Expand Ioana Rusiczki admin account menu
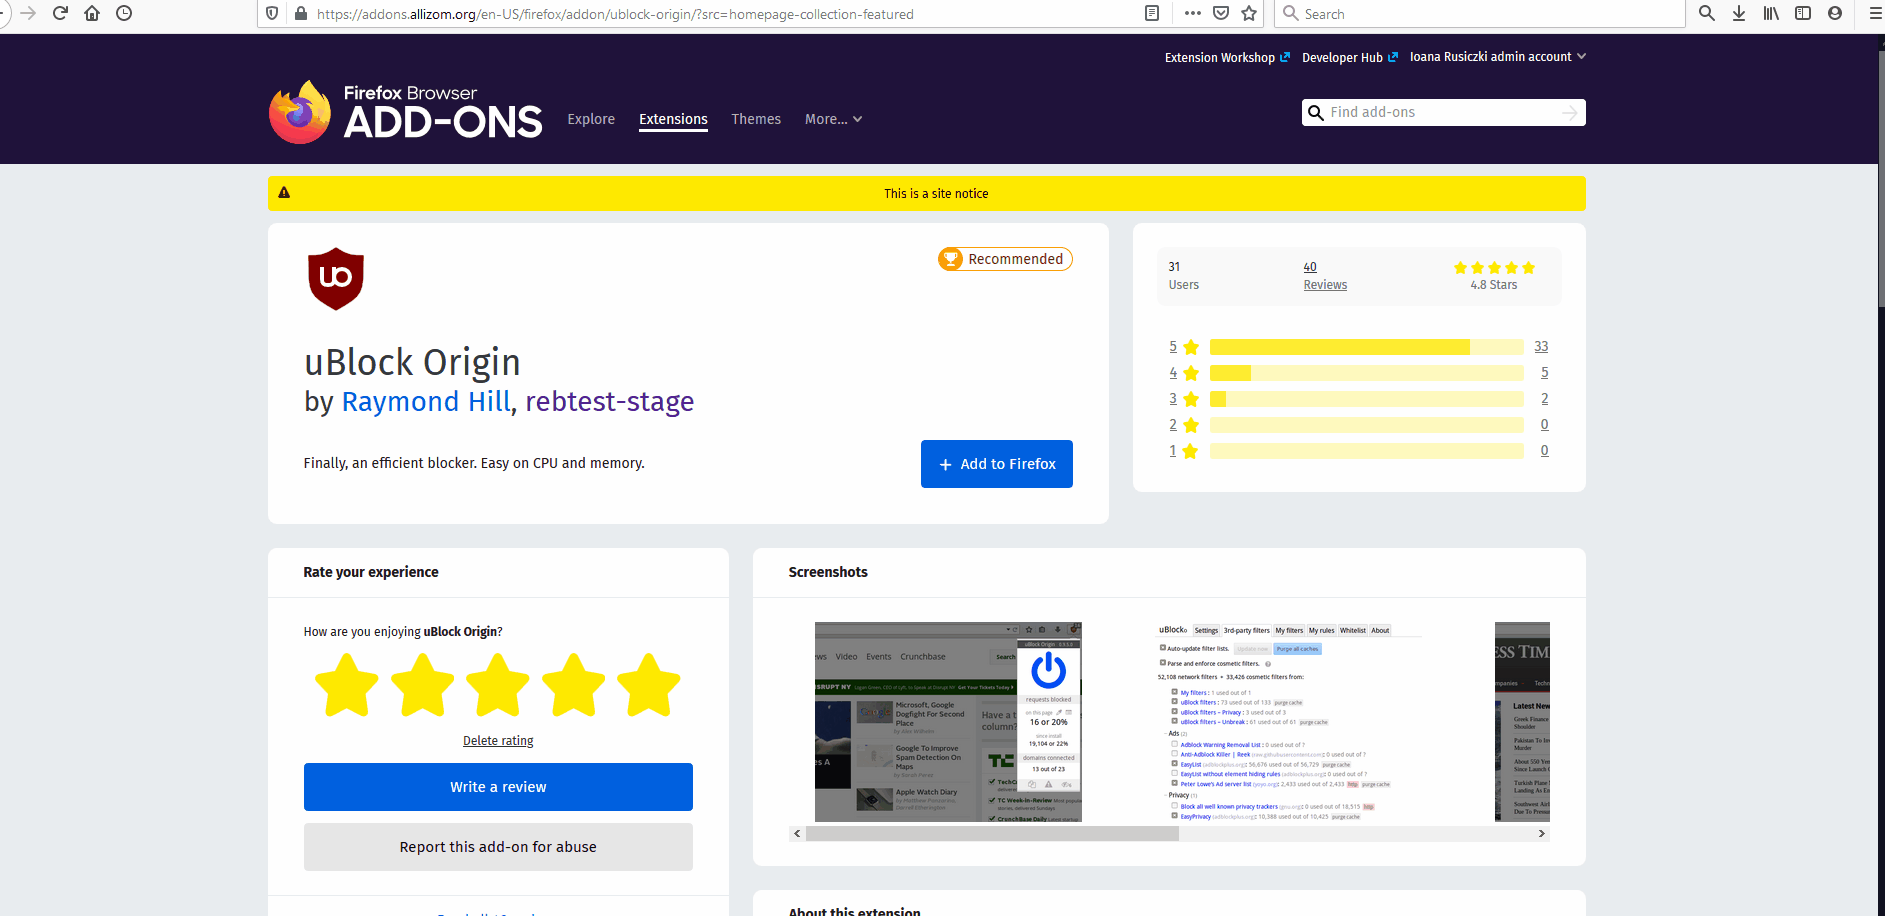Viewport: 1885px width, 916px height. click(1498, 57)
